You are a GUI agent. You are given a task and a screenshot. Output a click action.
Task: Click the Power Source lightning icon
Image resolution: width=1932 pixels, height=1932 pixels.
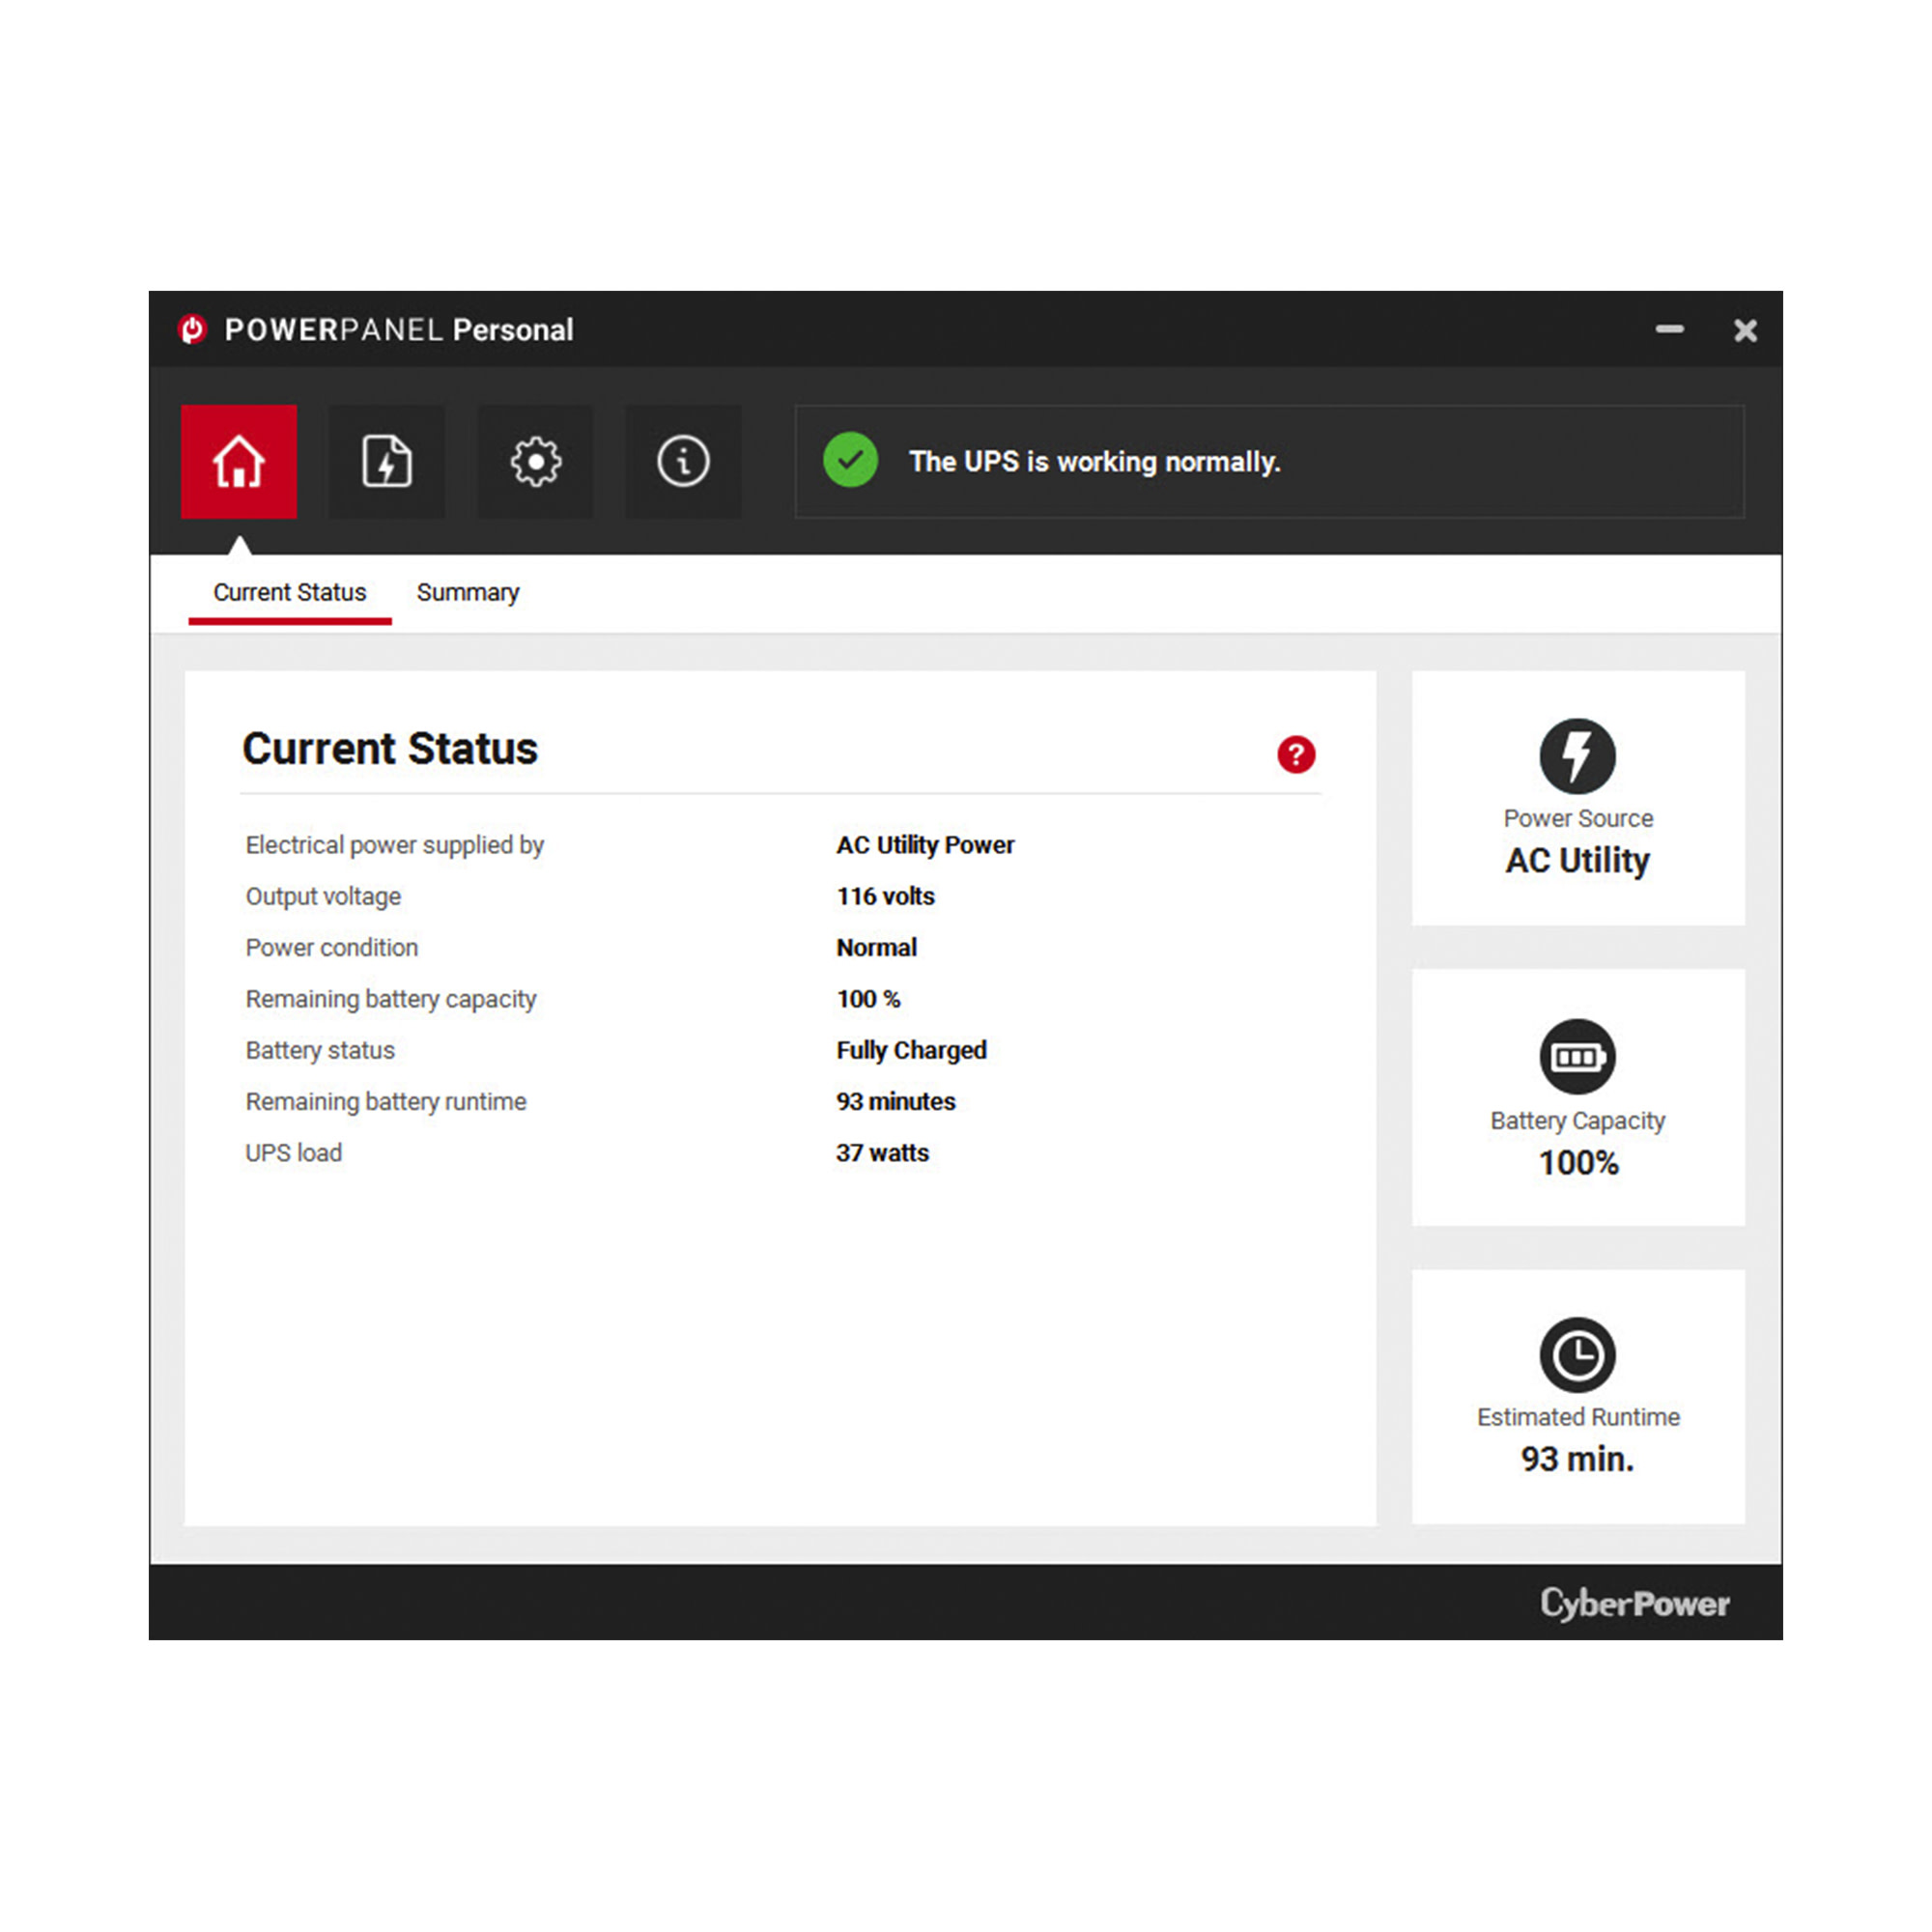[1576, 755]
